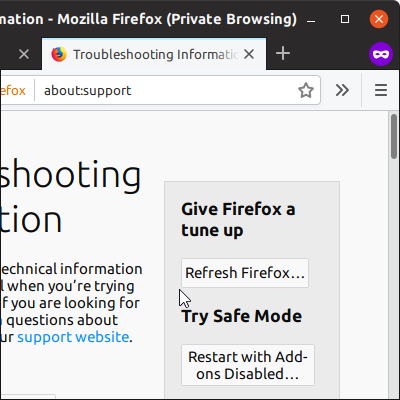Close the tab left of Troubleshooting Information
Image resolution: width=400 pixels, height=400 pixels.
coord(24,54)
